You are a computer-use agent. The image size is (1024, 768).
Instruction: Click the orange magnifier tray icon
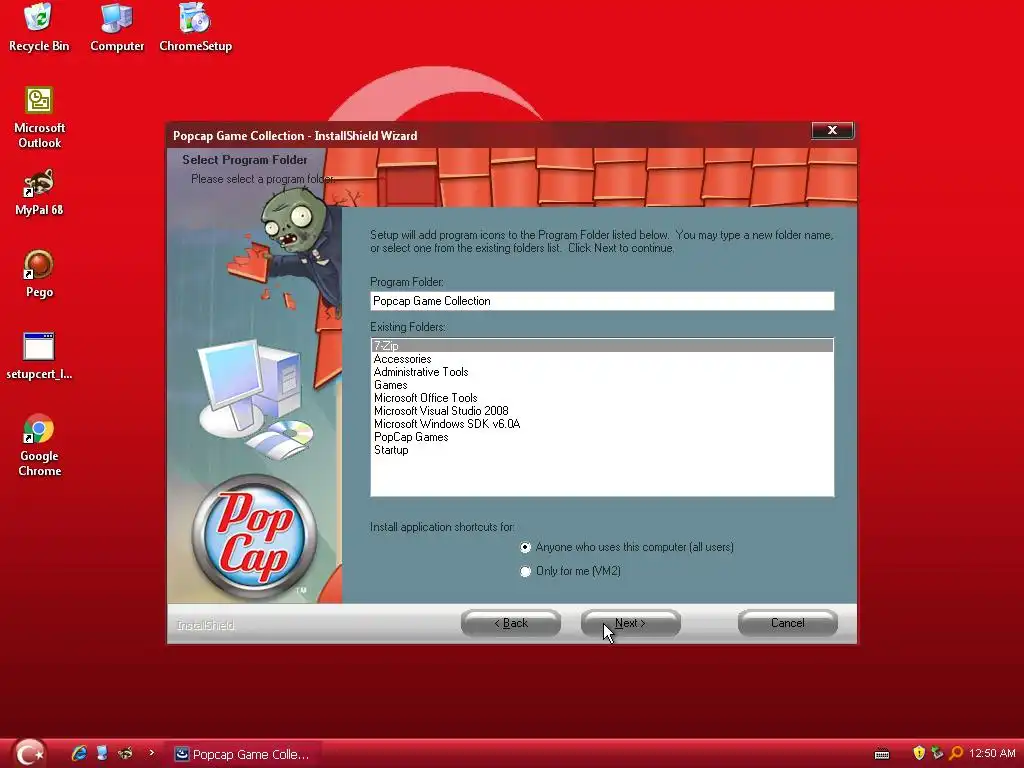point(956,753)
